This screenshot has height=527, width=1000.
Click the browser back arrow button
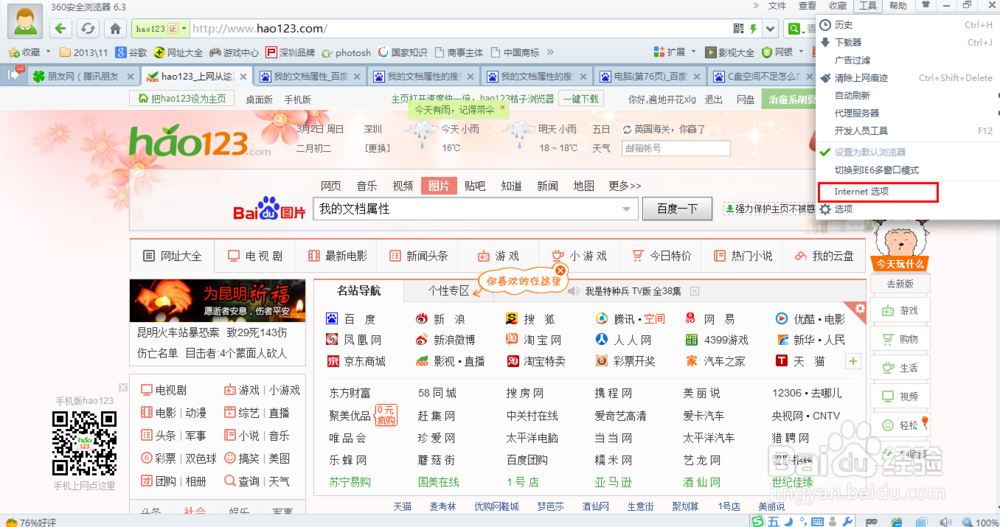click(61, 29)
